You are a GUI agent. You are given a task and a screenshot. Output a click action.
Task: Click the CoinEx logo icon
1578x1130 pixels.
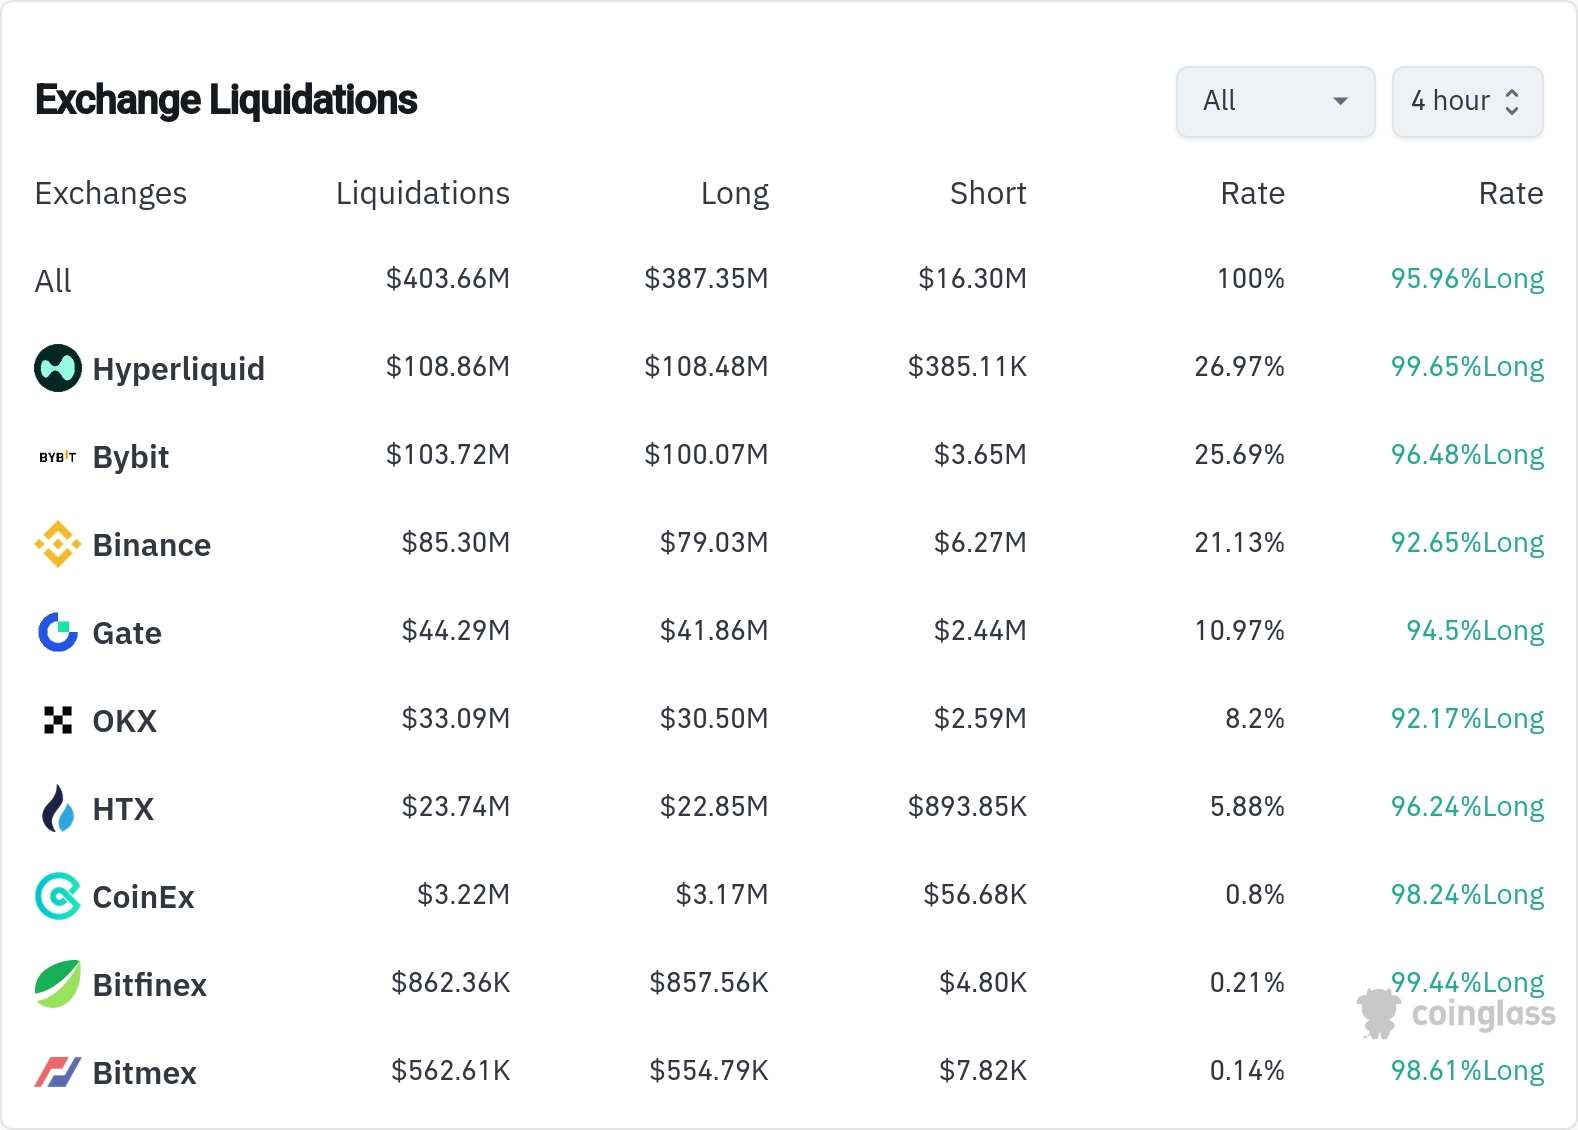[x=58, y=896]
